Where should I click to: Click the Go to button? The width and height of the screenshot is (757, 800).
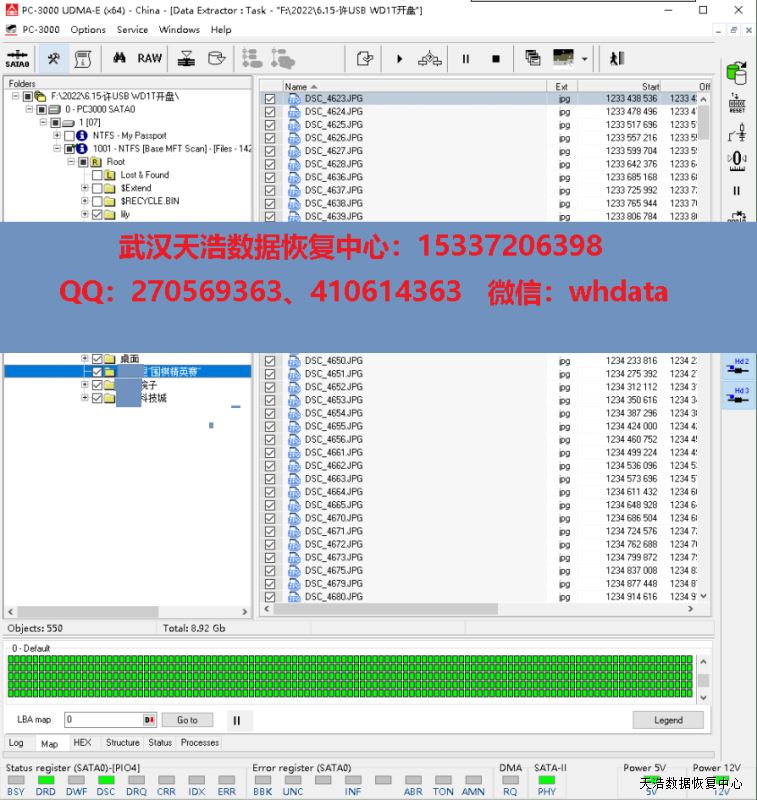click(187, 720)
